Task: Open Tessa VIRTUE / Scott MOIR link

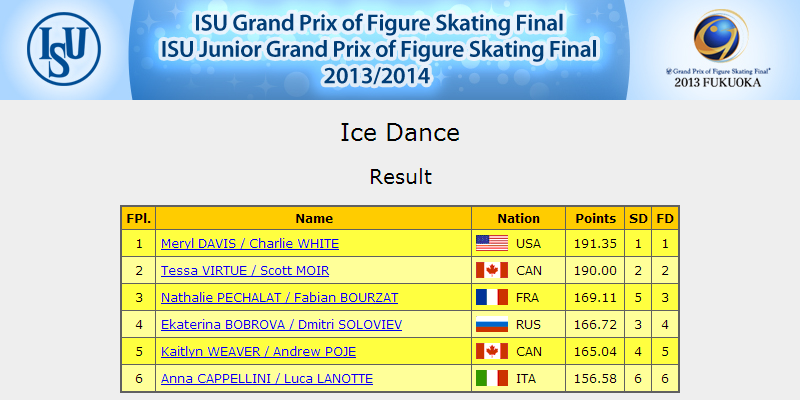Action: tap(245, 270)
